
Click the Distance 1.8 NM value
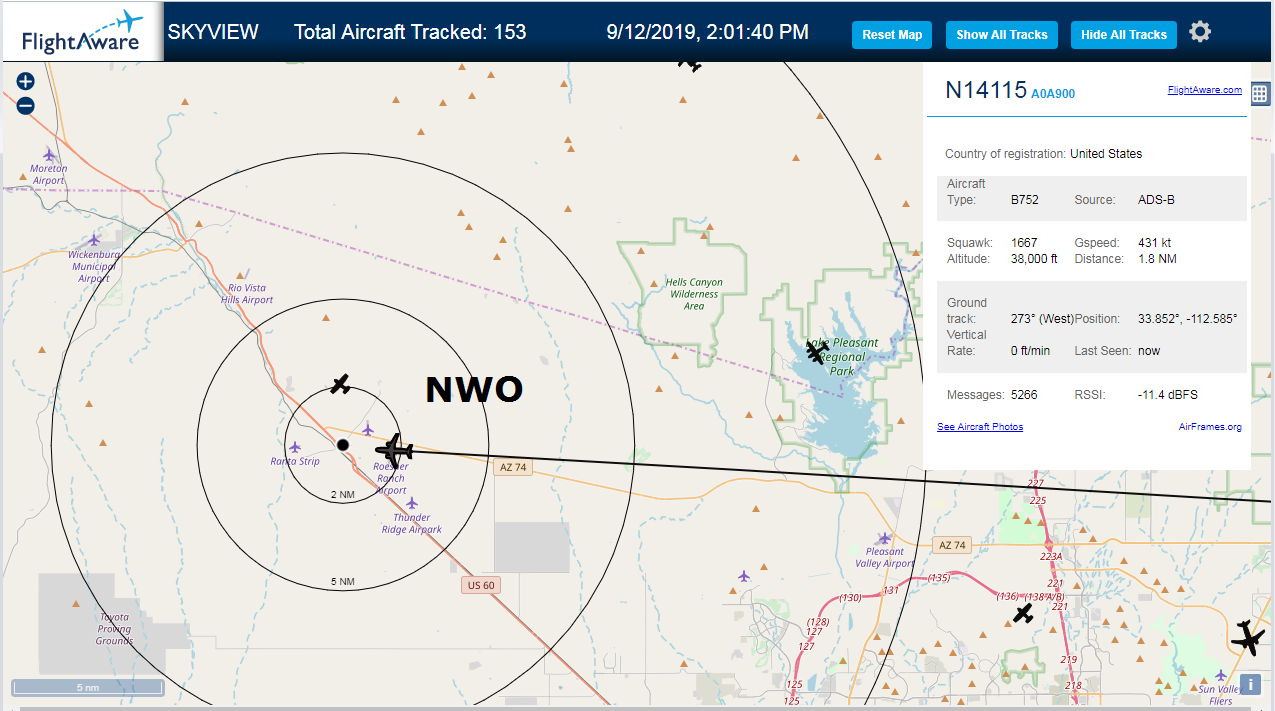[1159, 259]
